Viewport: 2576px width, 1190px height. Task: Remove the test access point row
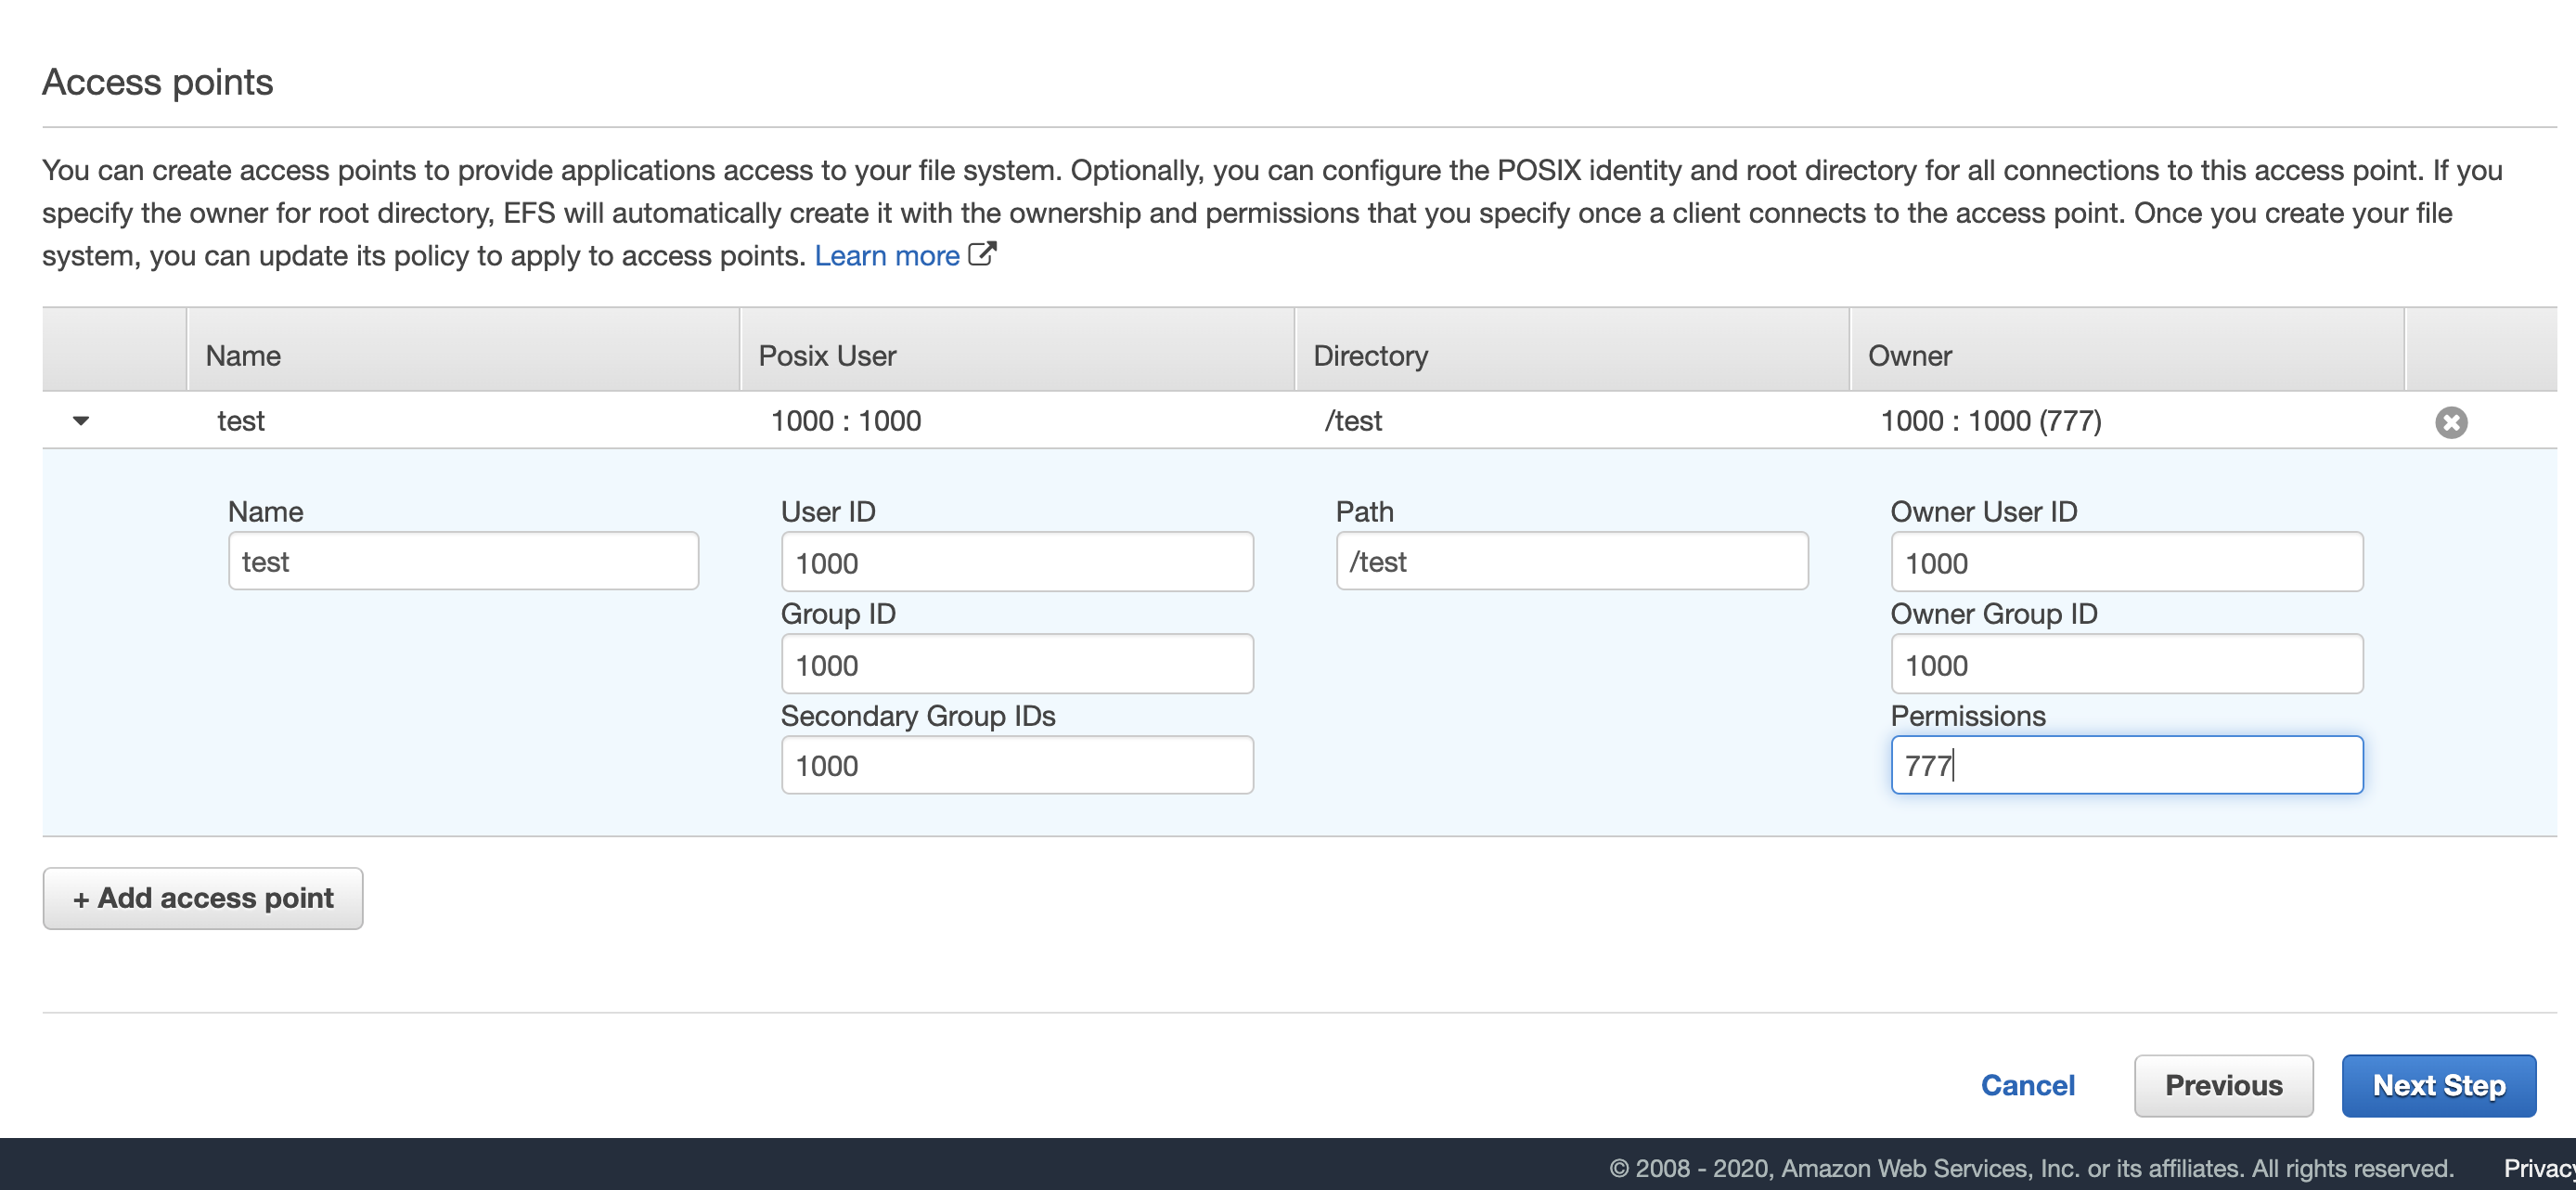(2450, 422)
